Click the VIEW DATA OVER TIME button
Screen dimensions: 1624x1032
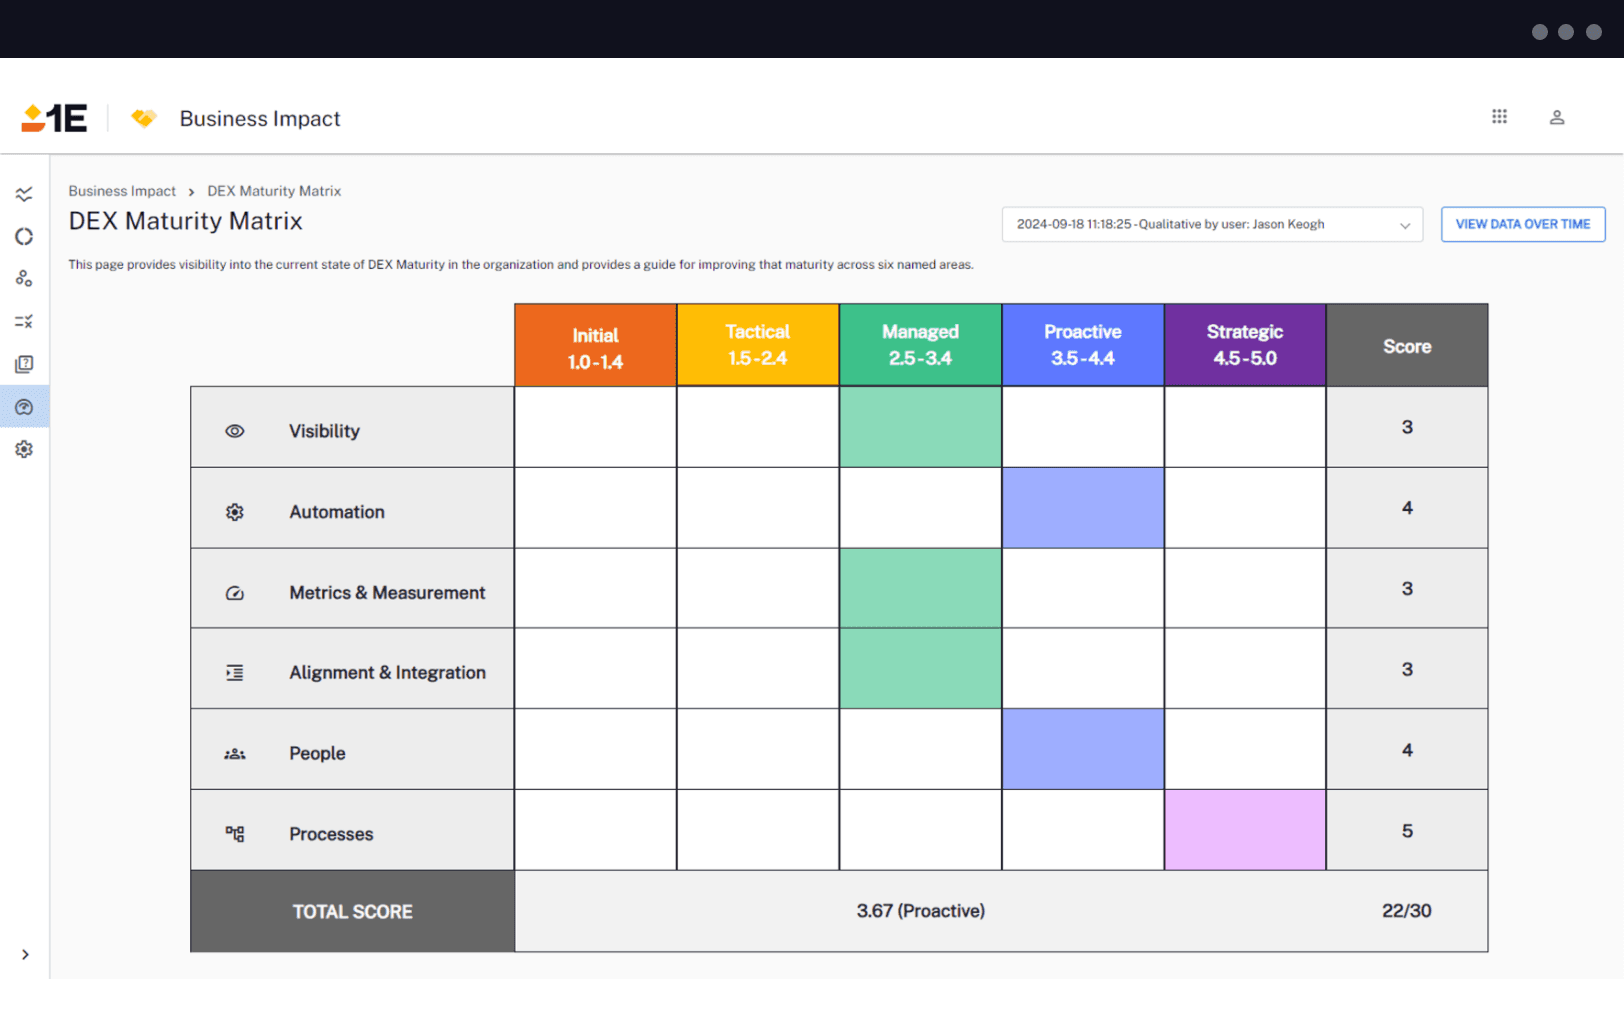[x=1522, y=224]
